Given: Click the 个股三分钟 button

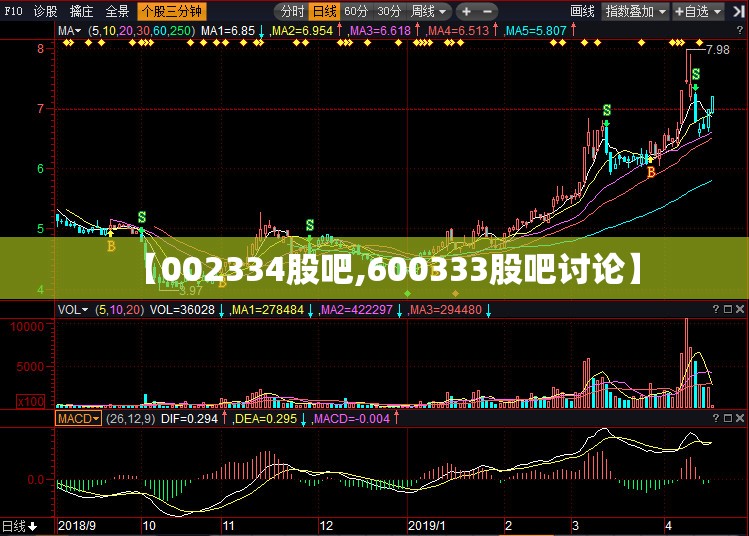Looking at the screenshot, I should point(172,11).
